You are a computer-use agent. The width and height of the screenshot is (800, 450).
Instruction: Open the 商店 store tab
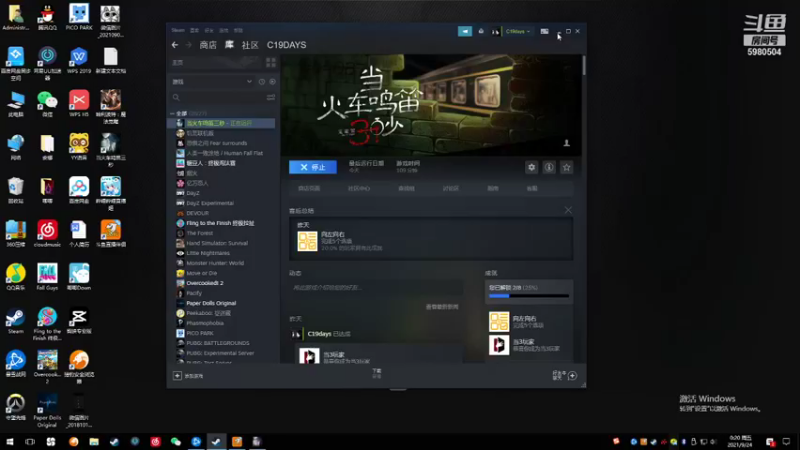coord(208,45)
